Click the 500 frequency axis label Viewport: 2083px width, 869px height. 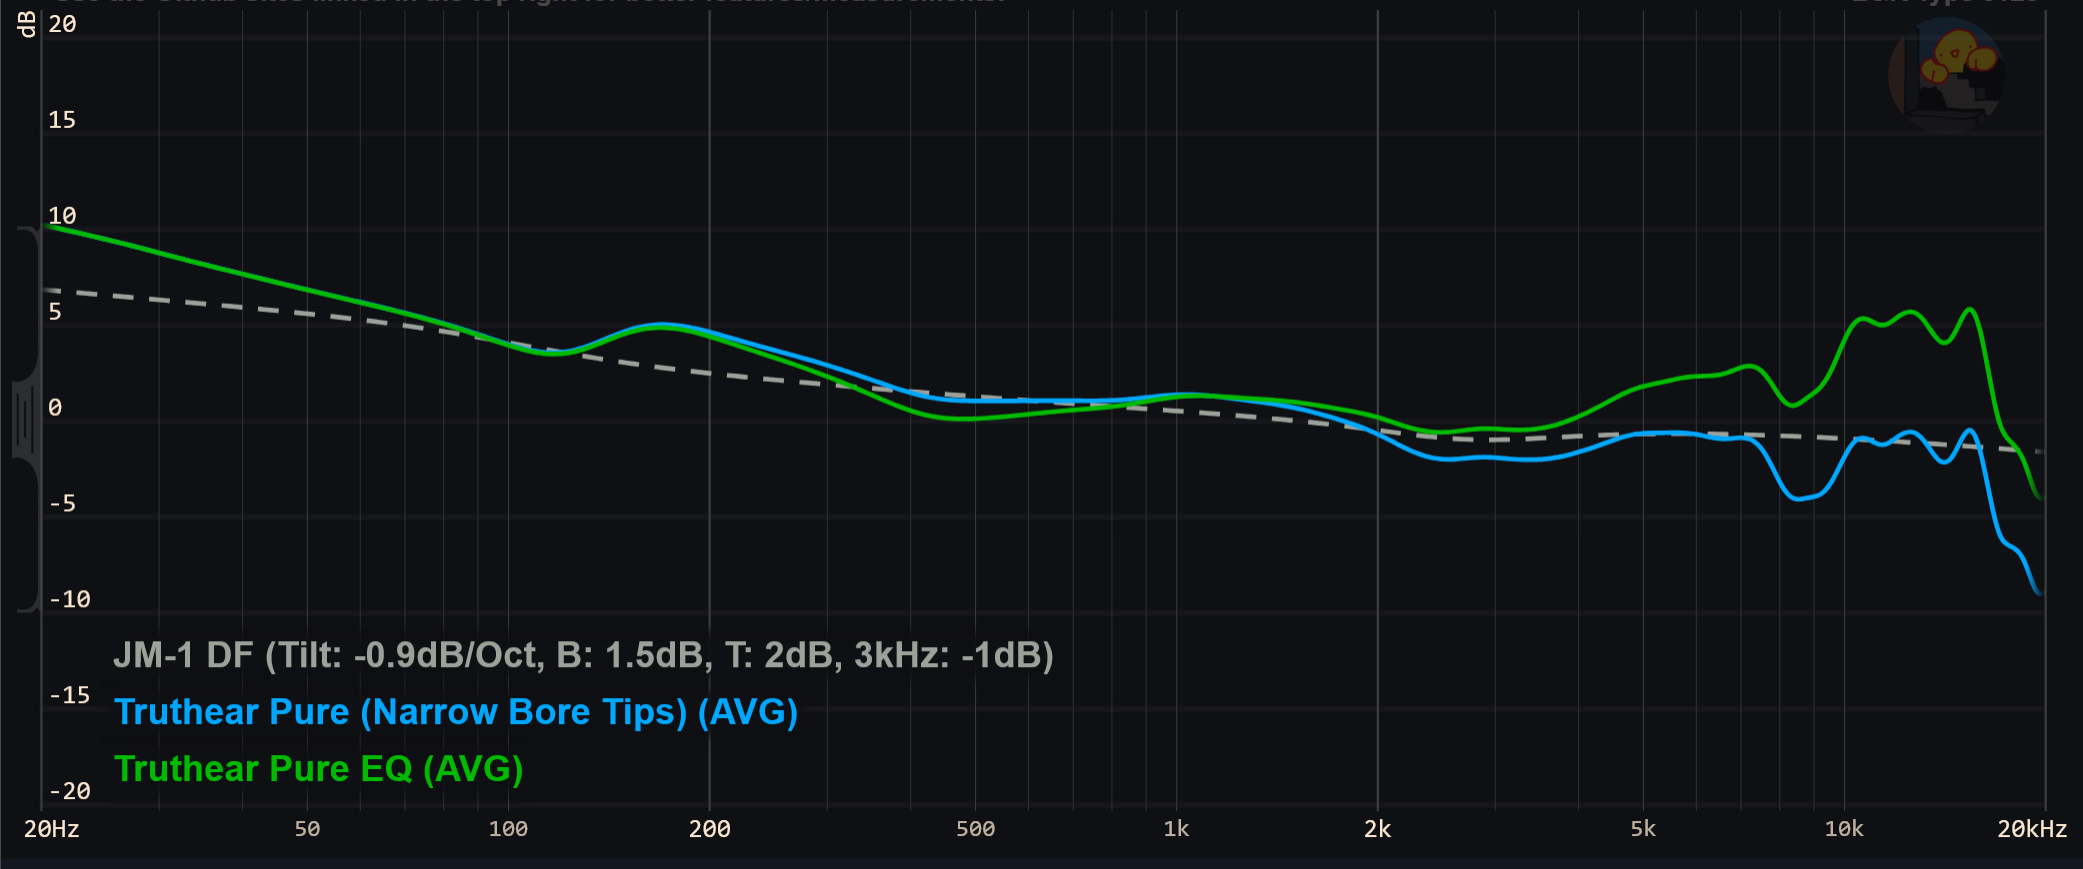[975, 829]
